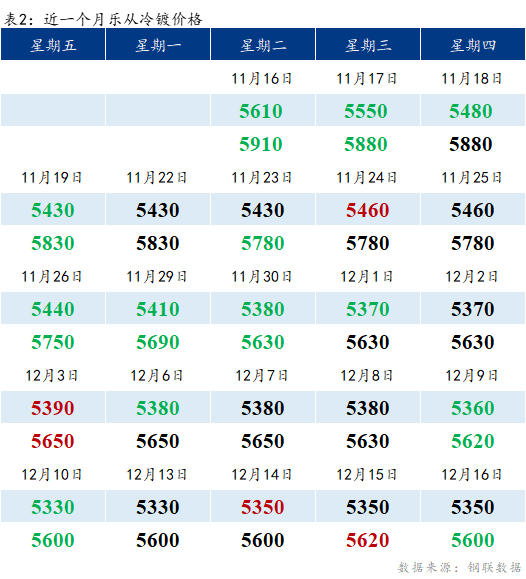Viewport: 526px width, 579px height.
Task: Select the 星期一 header cell
Action: [x=158, y=44]
